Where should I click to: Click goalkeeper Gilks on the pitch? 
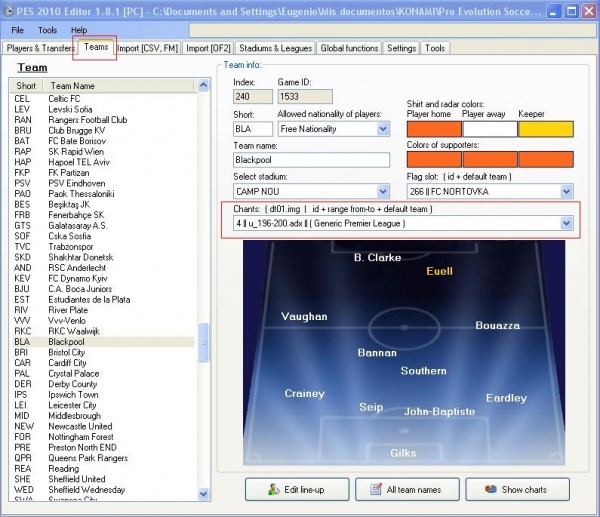coord(403,453)
